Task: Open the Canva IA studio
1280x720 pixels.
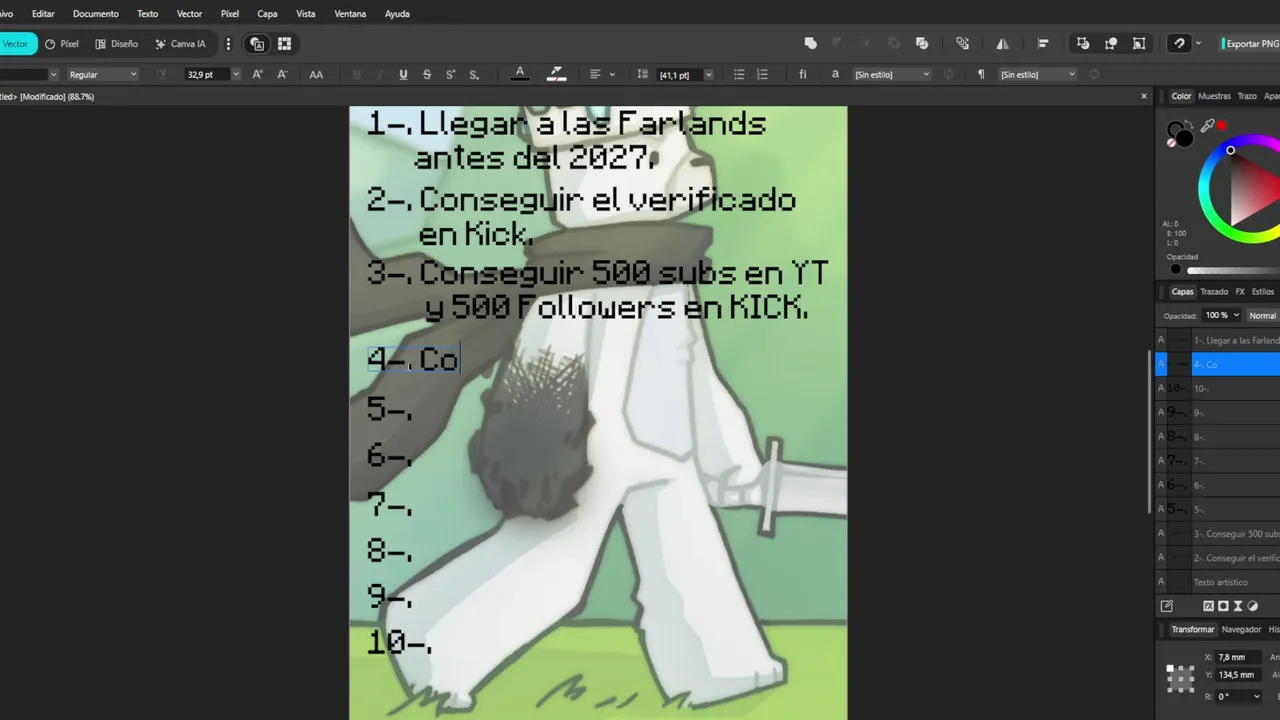Action: (x=181, y=44)
